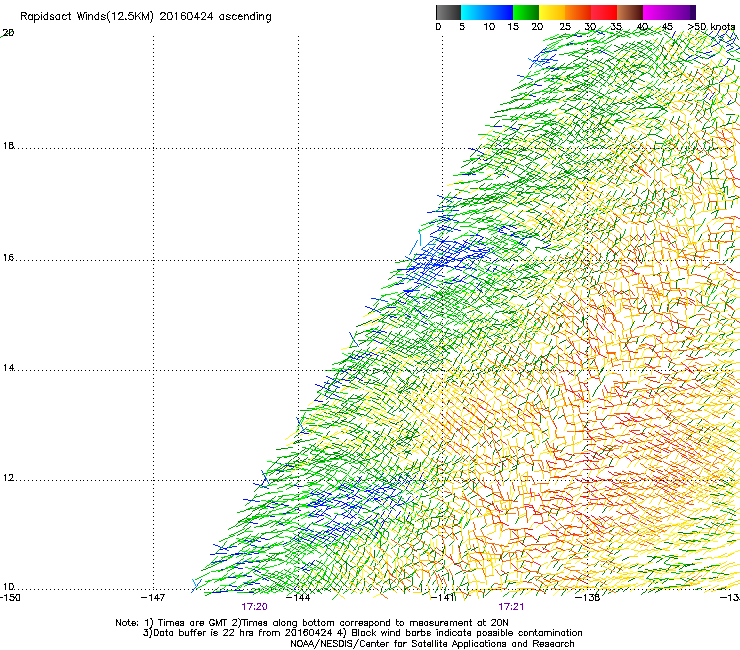Click the orange 25-30 knots legend swatch
This screenshot has width=740, height=650.
click(x=578, y=12)
